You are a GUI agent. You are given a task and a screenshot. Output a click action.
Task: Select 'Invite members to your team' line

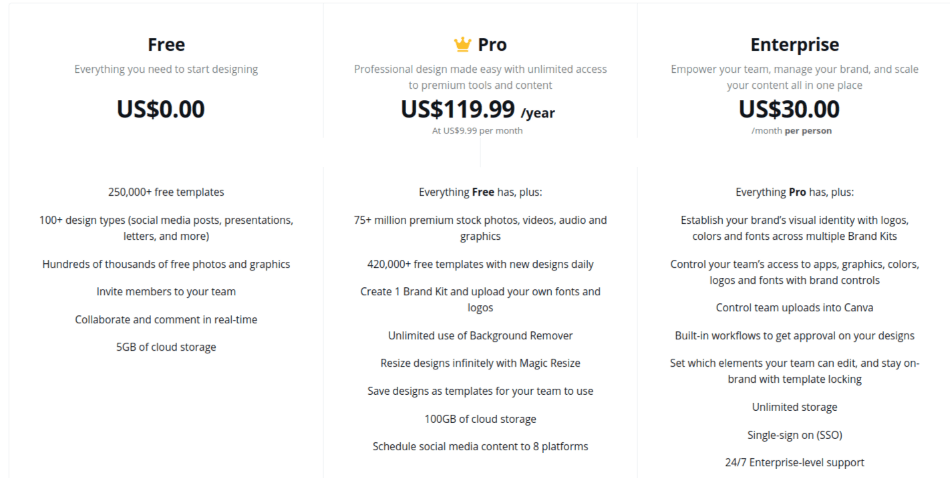tap(166, 291)
